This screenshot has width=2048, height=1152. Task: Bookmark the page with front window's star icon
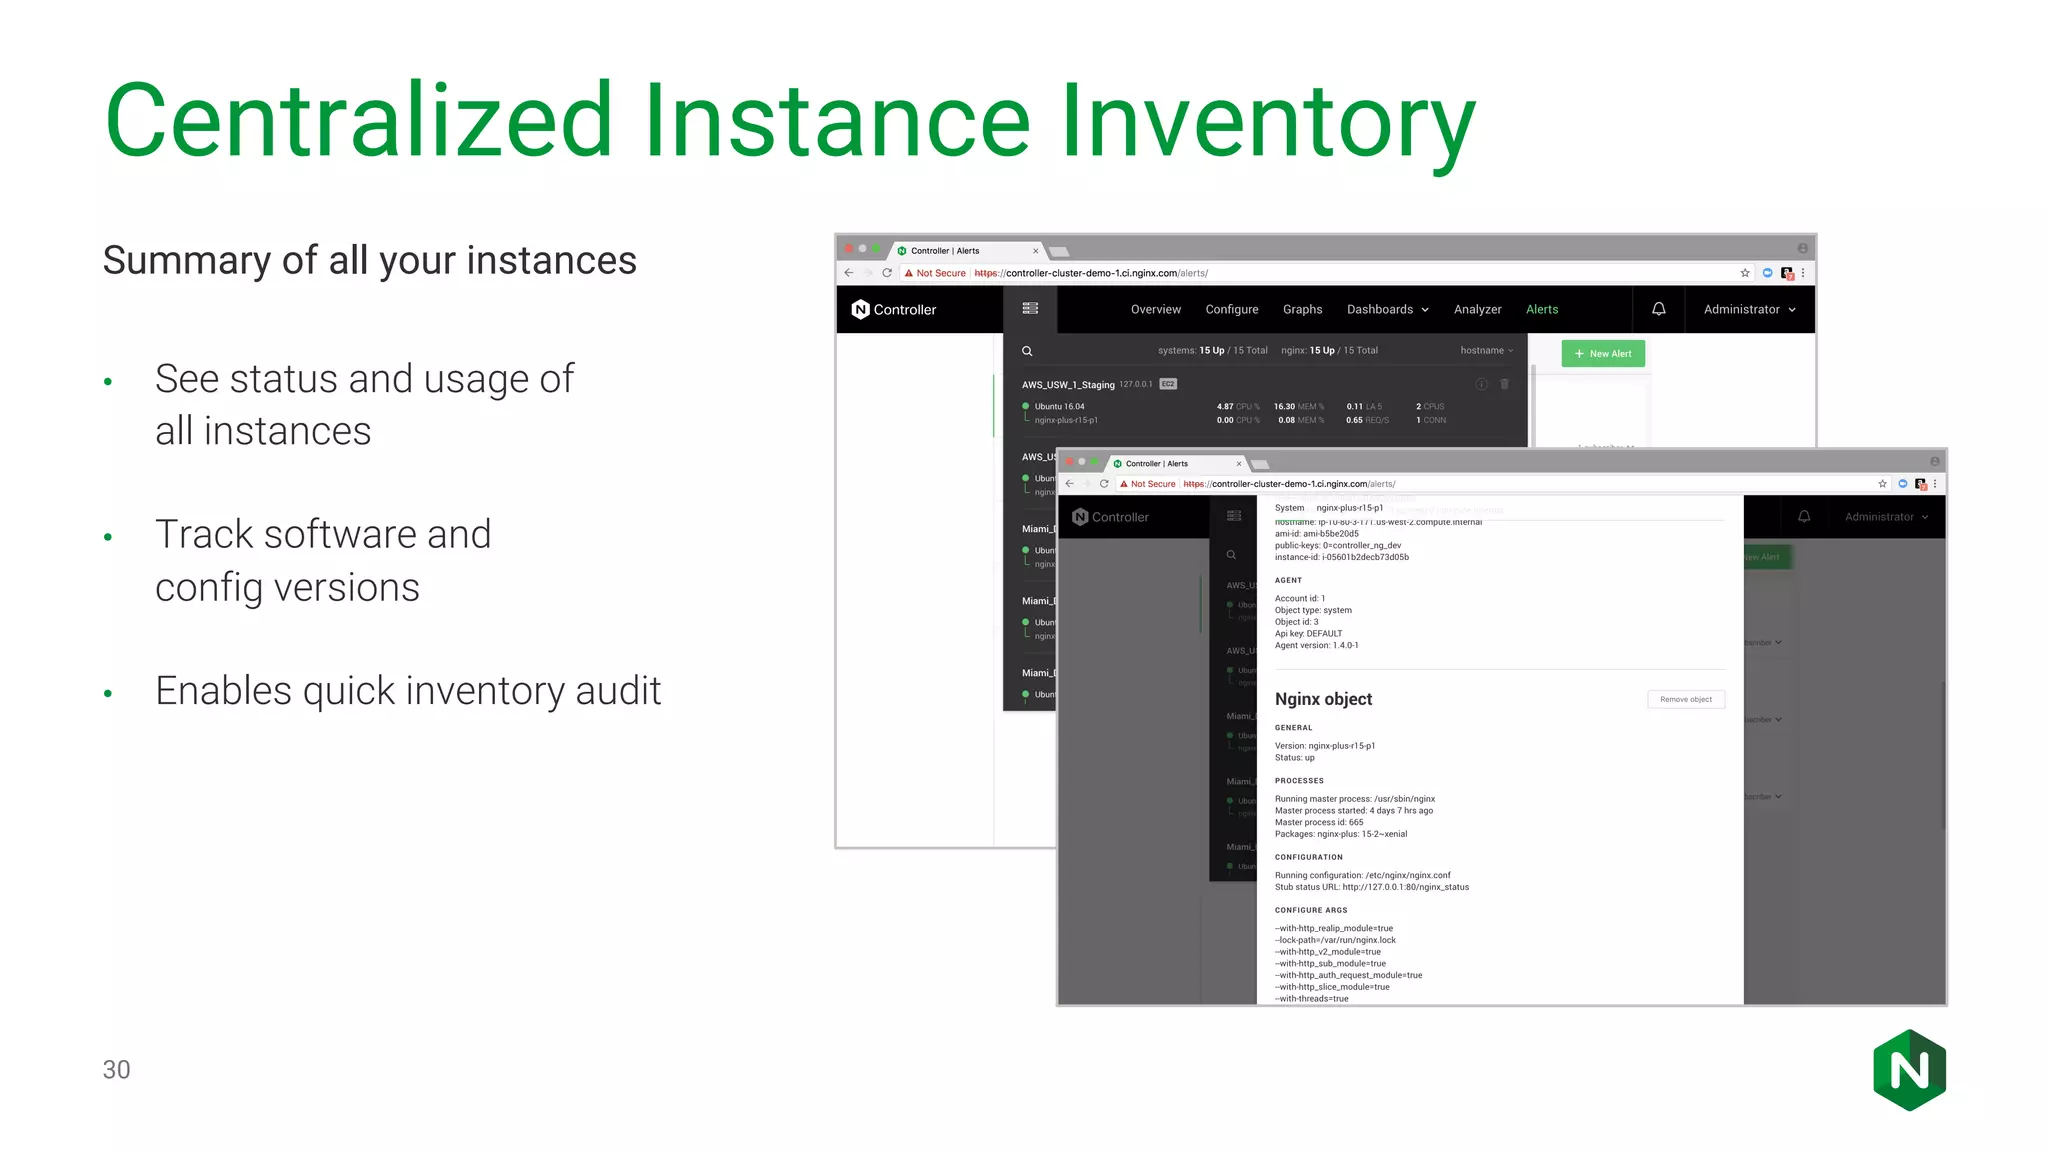click(x=1882, y=484)
